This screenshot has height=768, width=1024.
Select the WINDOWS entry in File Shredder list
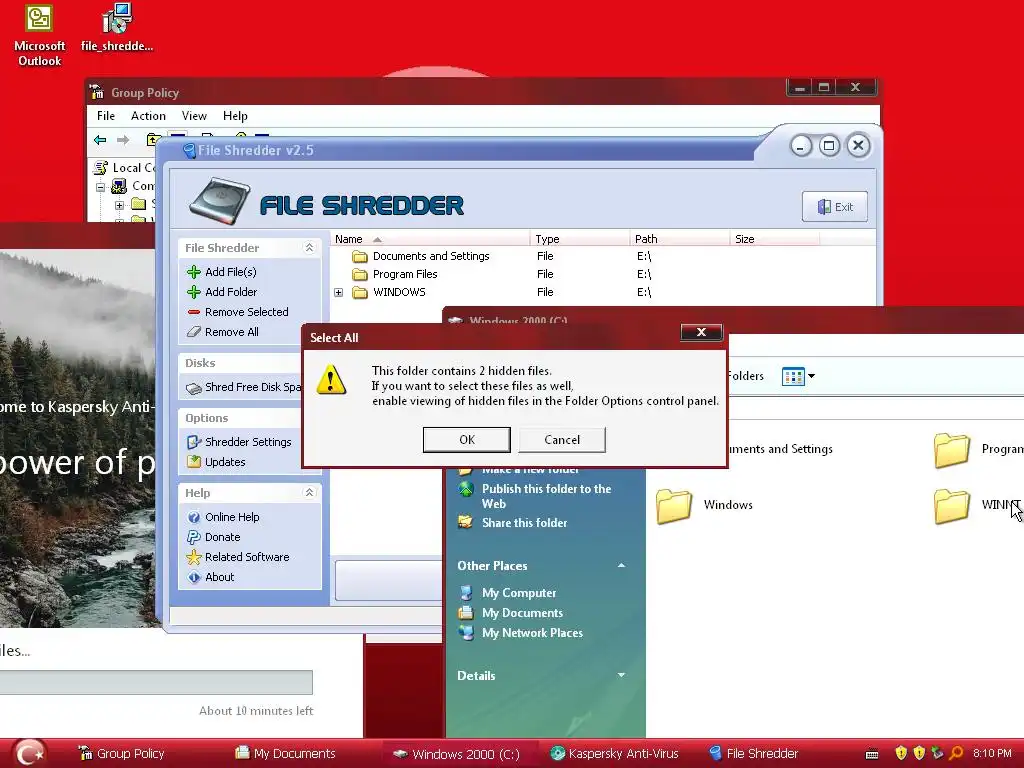(399, 293)
